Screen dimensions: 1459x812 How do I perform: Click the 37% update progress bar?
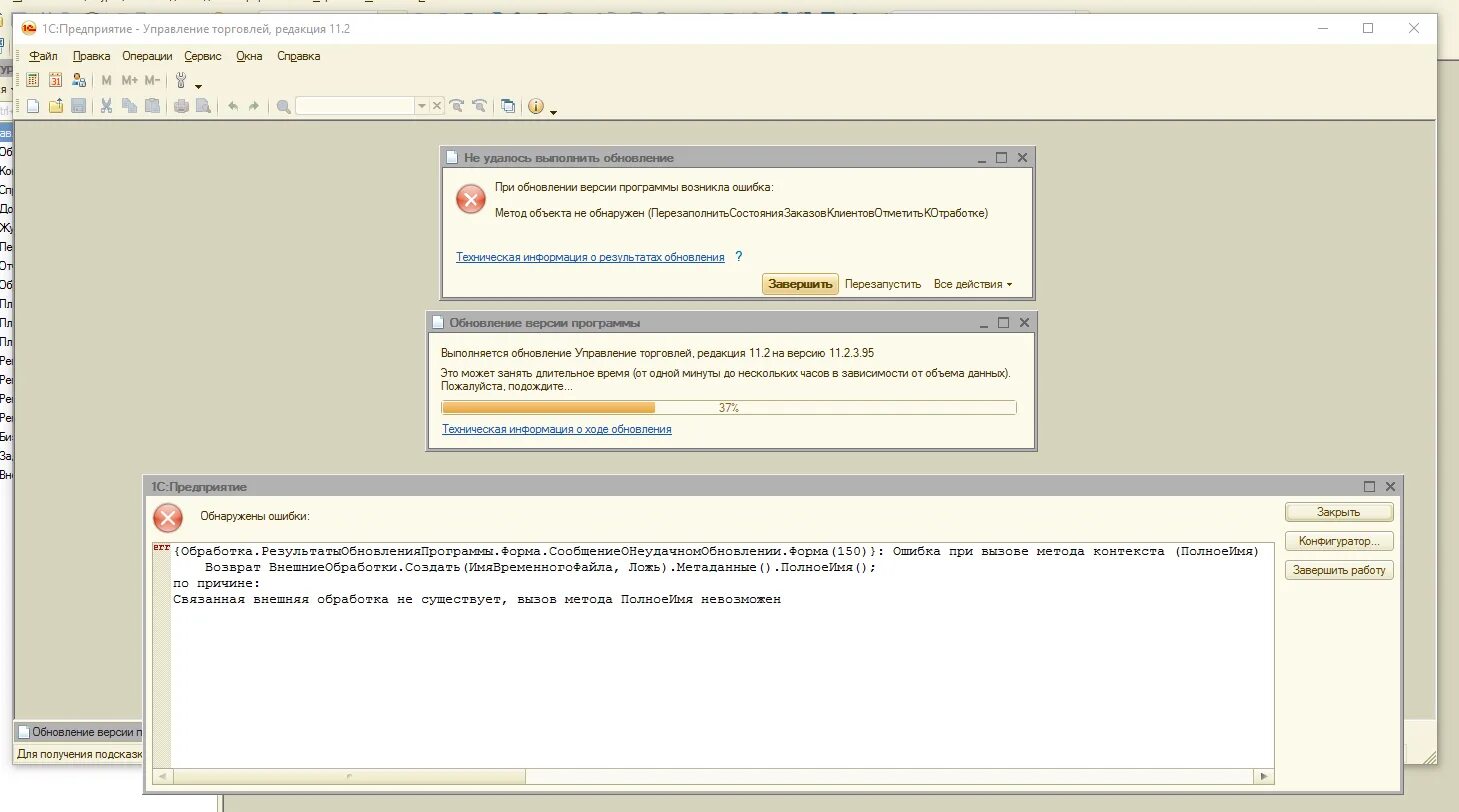click(729, 407)
